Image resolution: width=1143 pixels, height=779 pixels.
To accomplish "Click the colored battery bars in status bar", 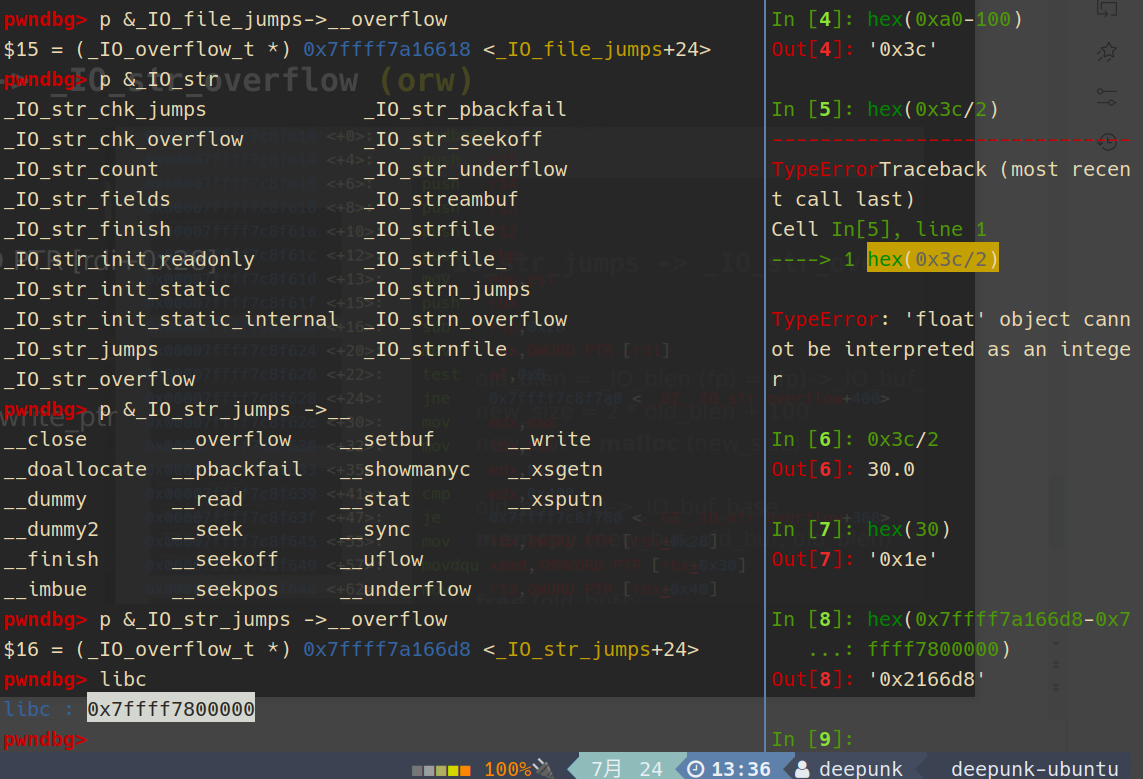I will (441, 770).
